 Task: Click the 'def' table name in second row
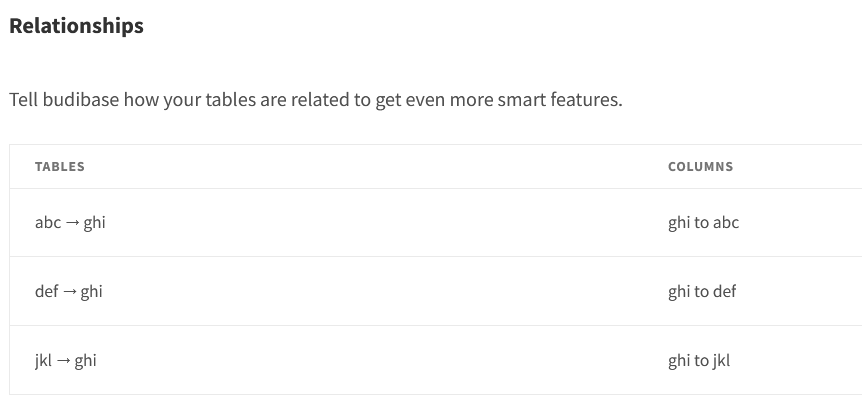[x=46, y=291]
